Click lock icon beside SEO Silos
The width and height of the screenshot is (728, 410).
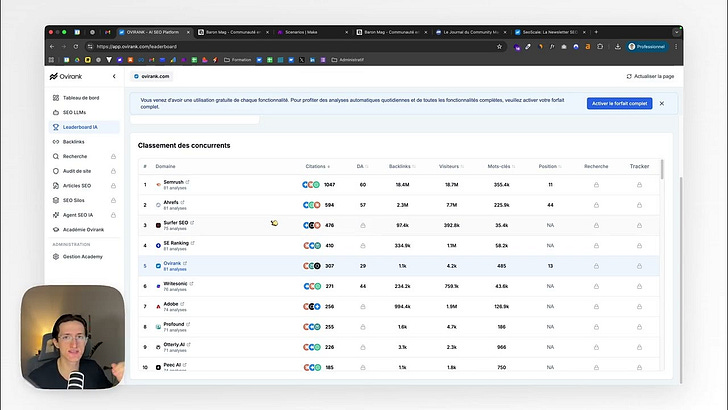click(x=113, y=201)
